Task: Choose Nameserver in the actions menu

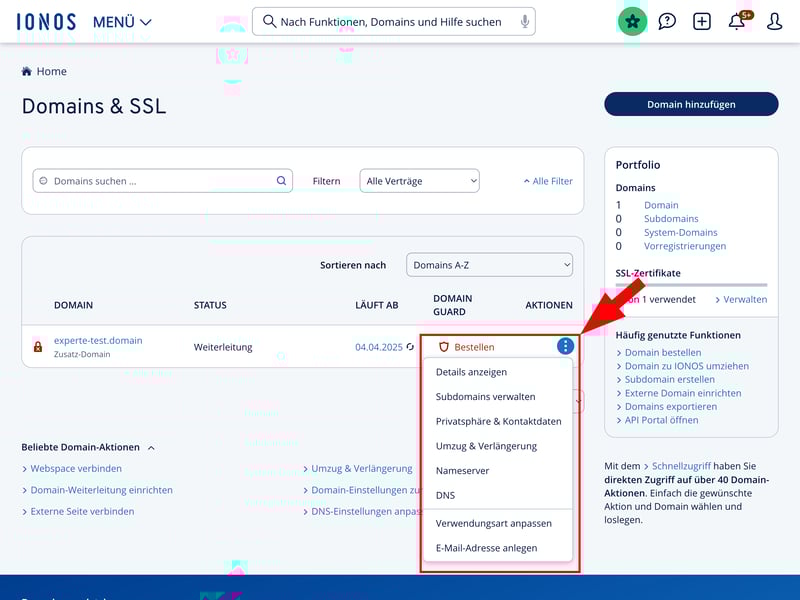Action: pos(462,470)
